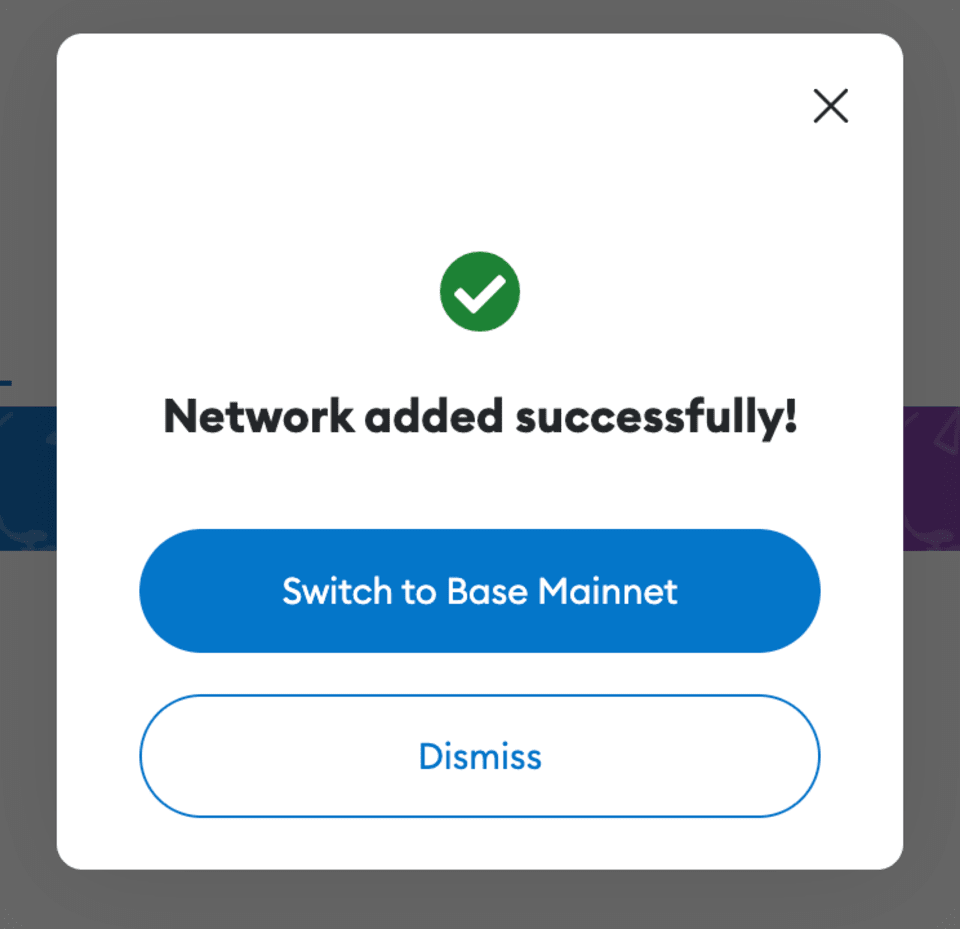Select the white check inside green circle

(480, 292)
